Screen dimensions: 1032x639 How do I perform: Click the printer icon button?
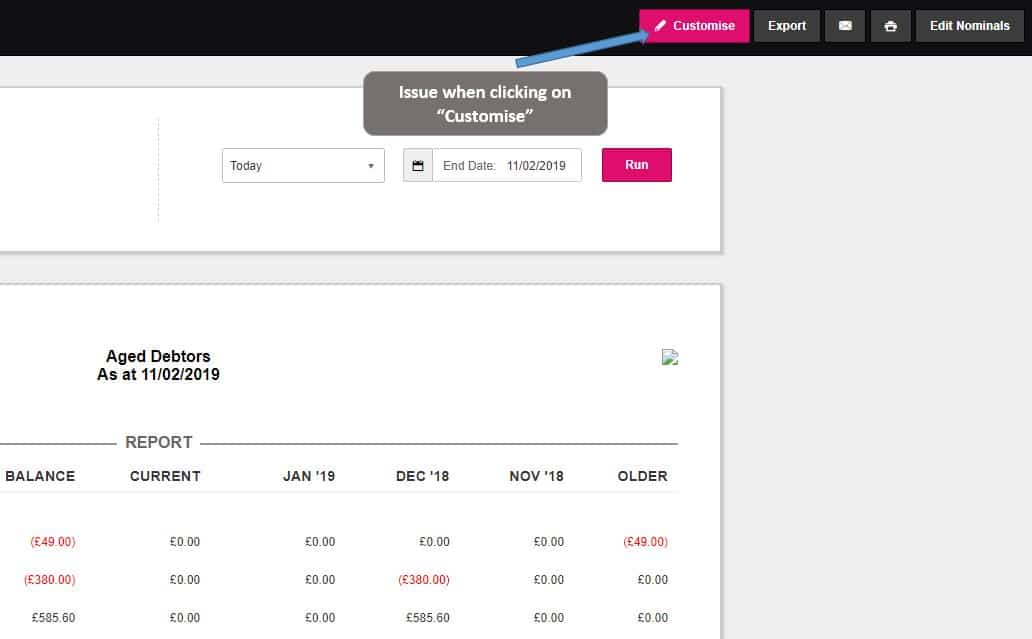point(890,26)
